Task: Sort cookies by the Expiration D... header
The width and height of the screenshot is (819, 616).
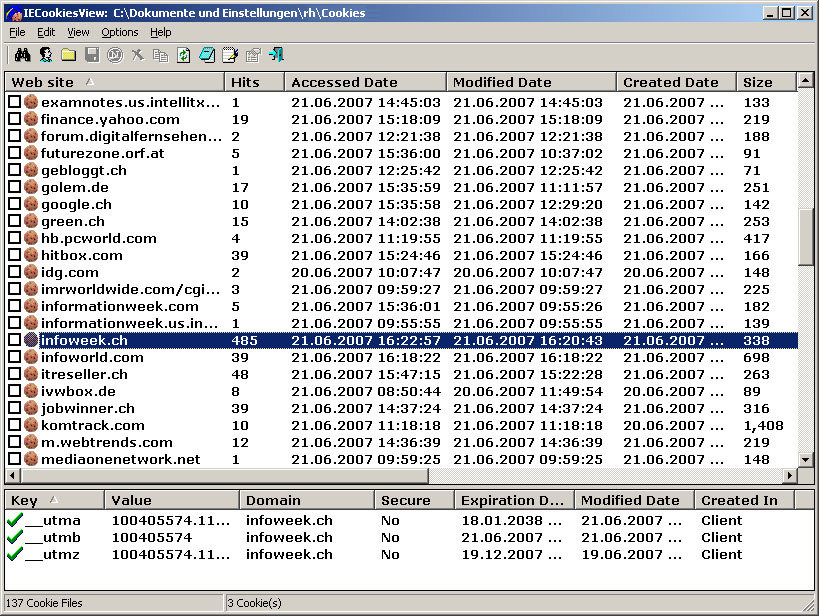Action: tap(514, 501)
